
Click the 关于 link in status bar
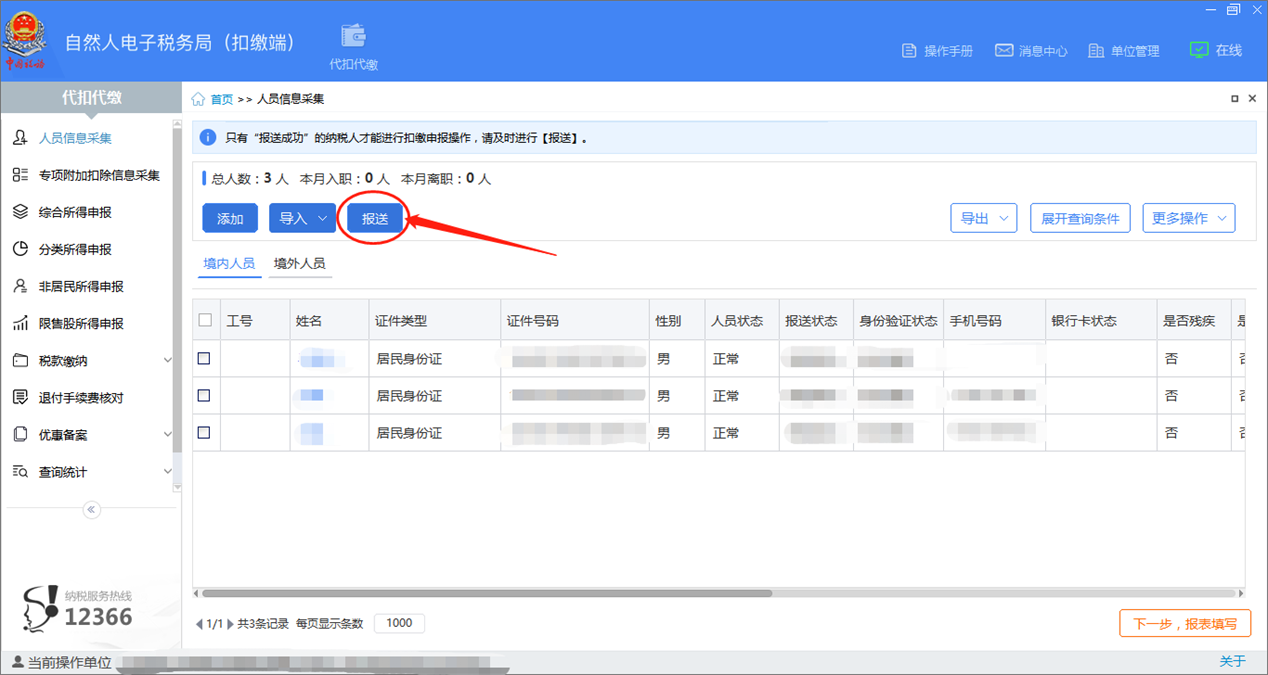1233,661
